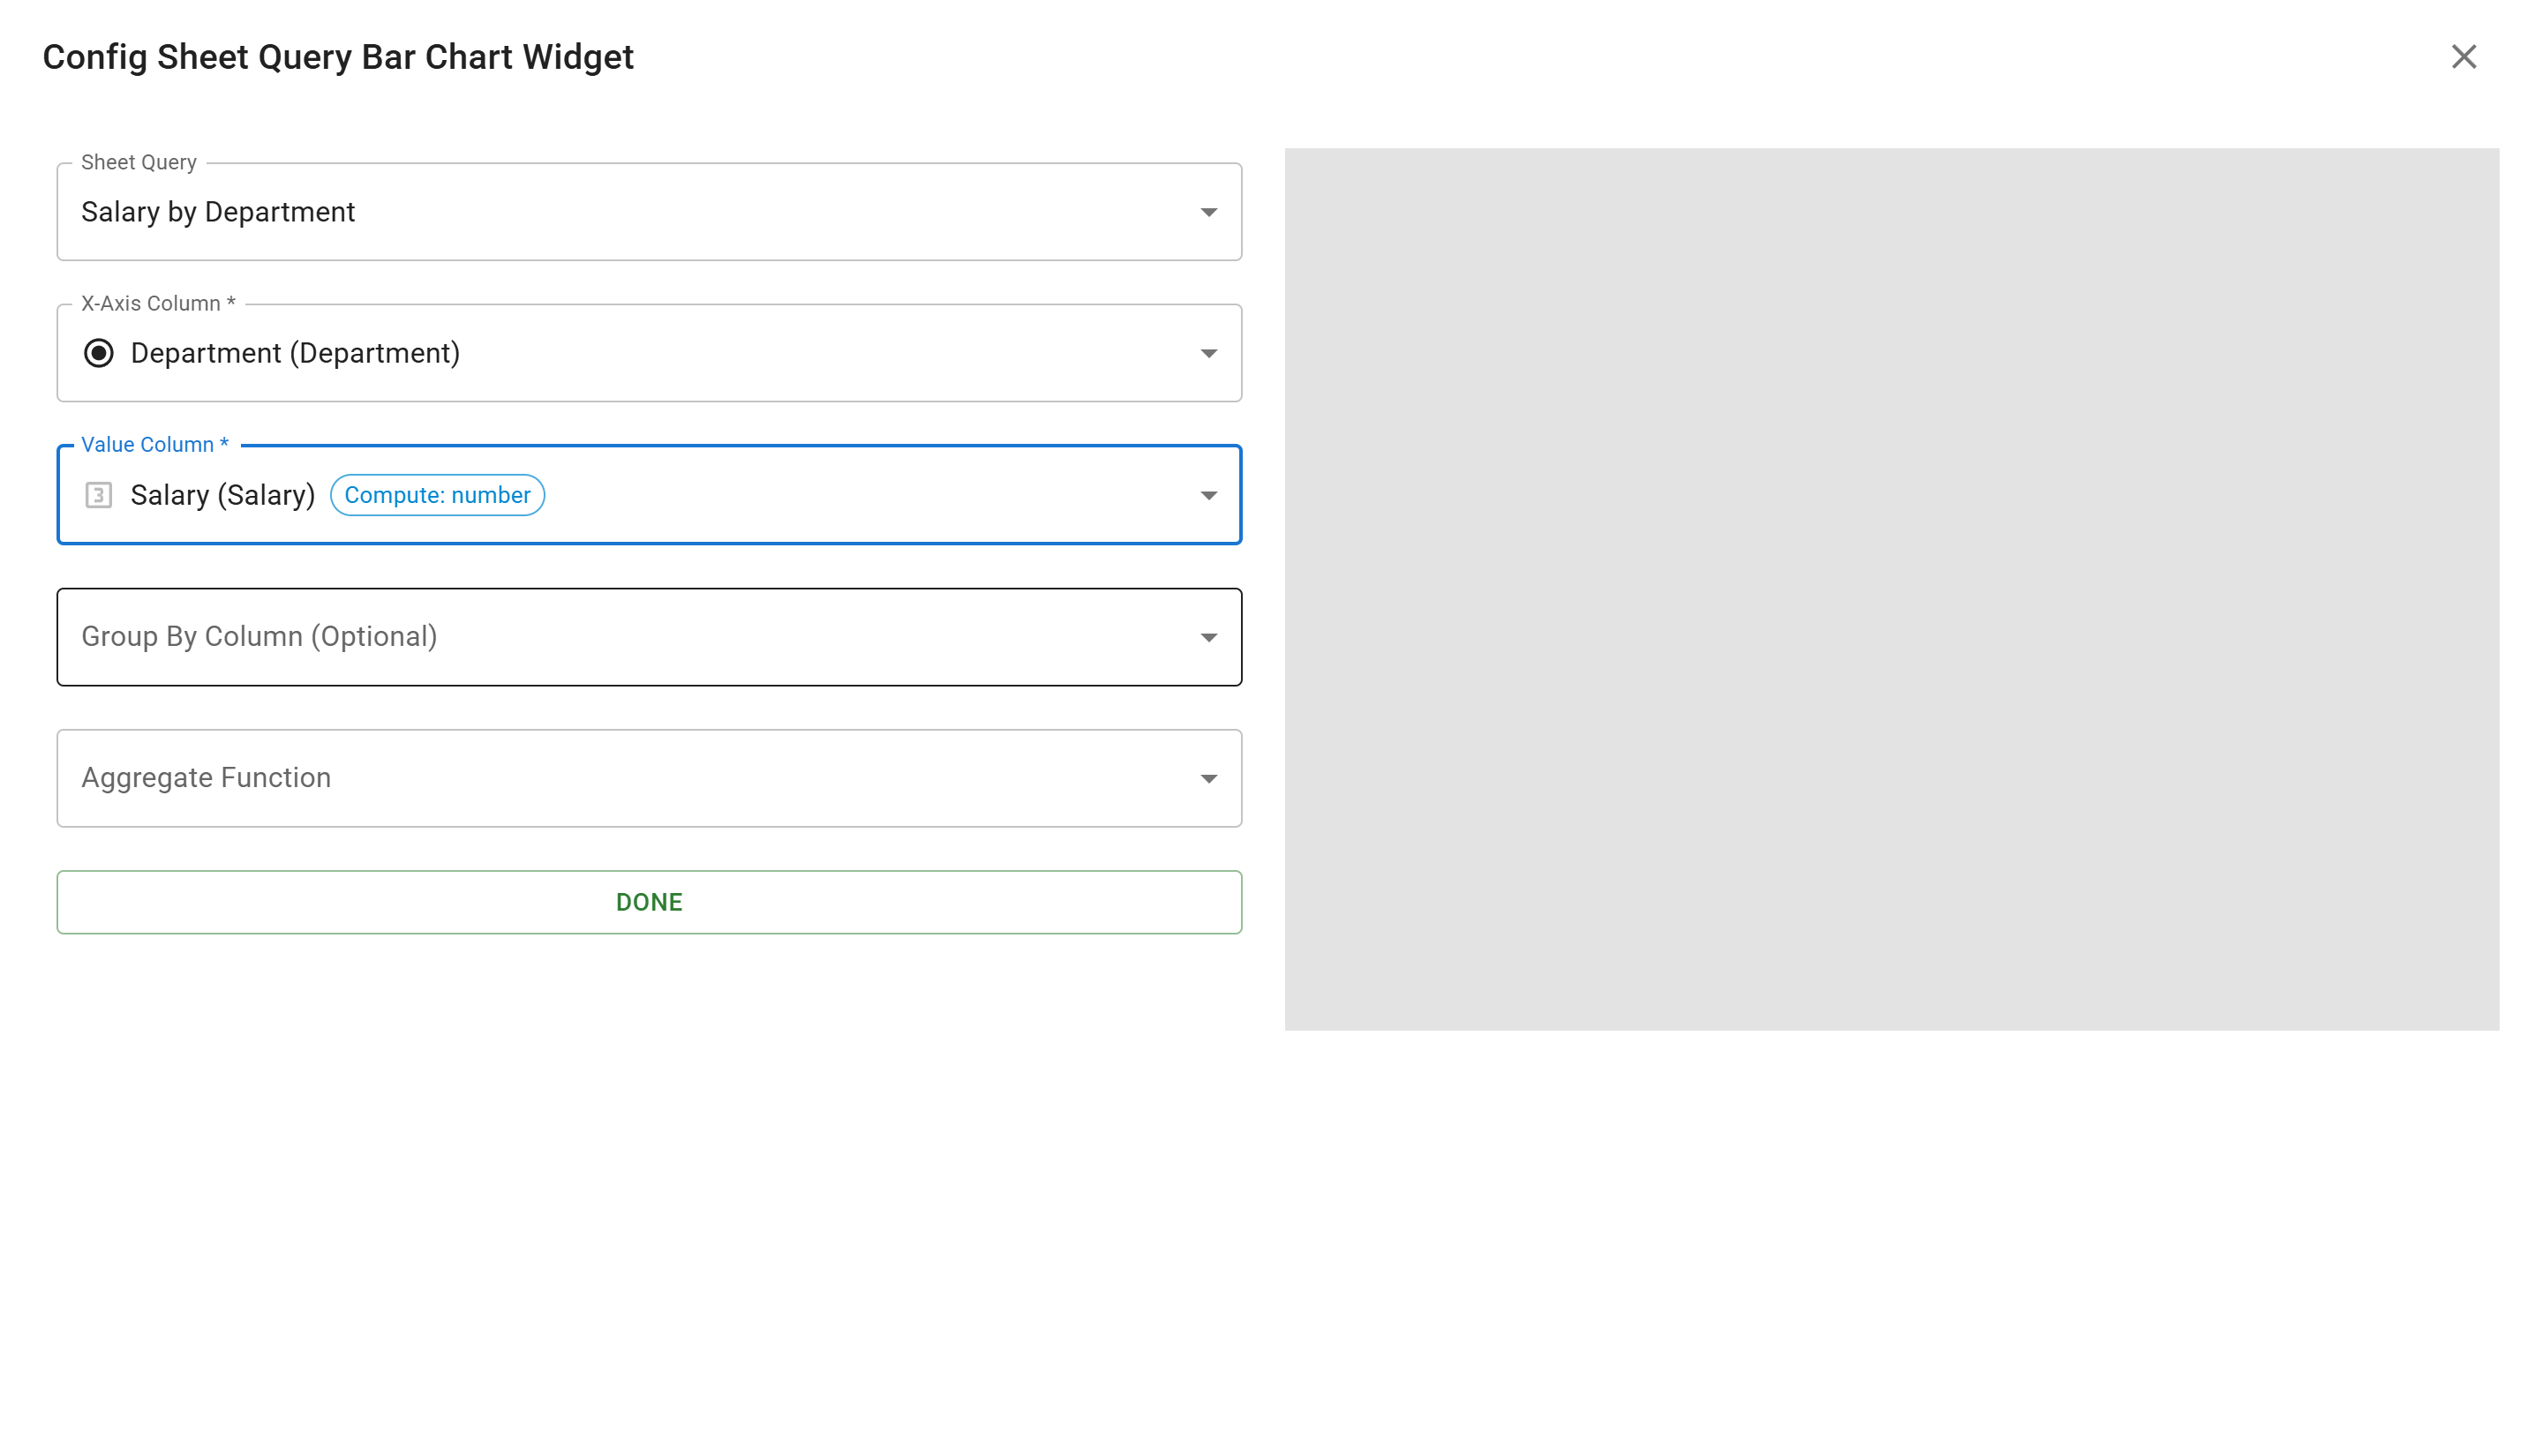Viewport: 2542px width, 1456px height.
Task: Expand the Aggregate Function dropdown arrow
Action: [x=1208, y=778]
